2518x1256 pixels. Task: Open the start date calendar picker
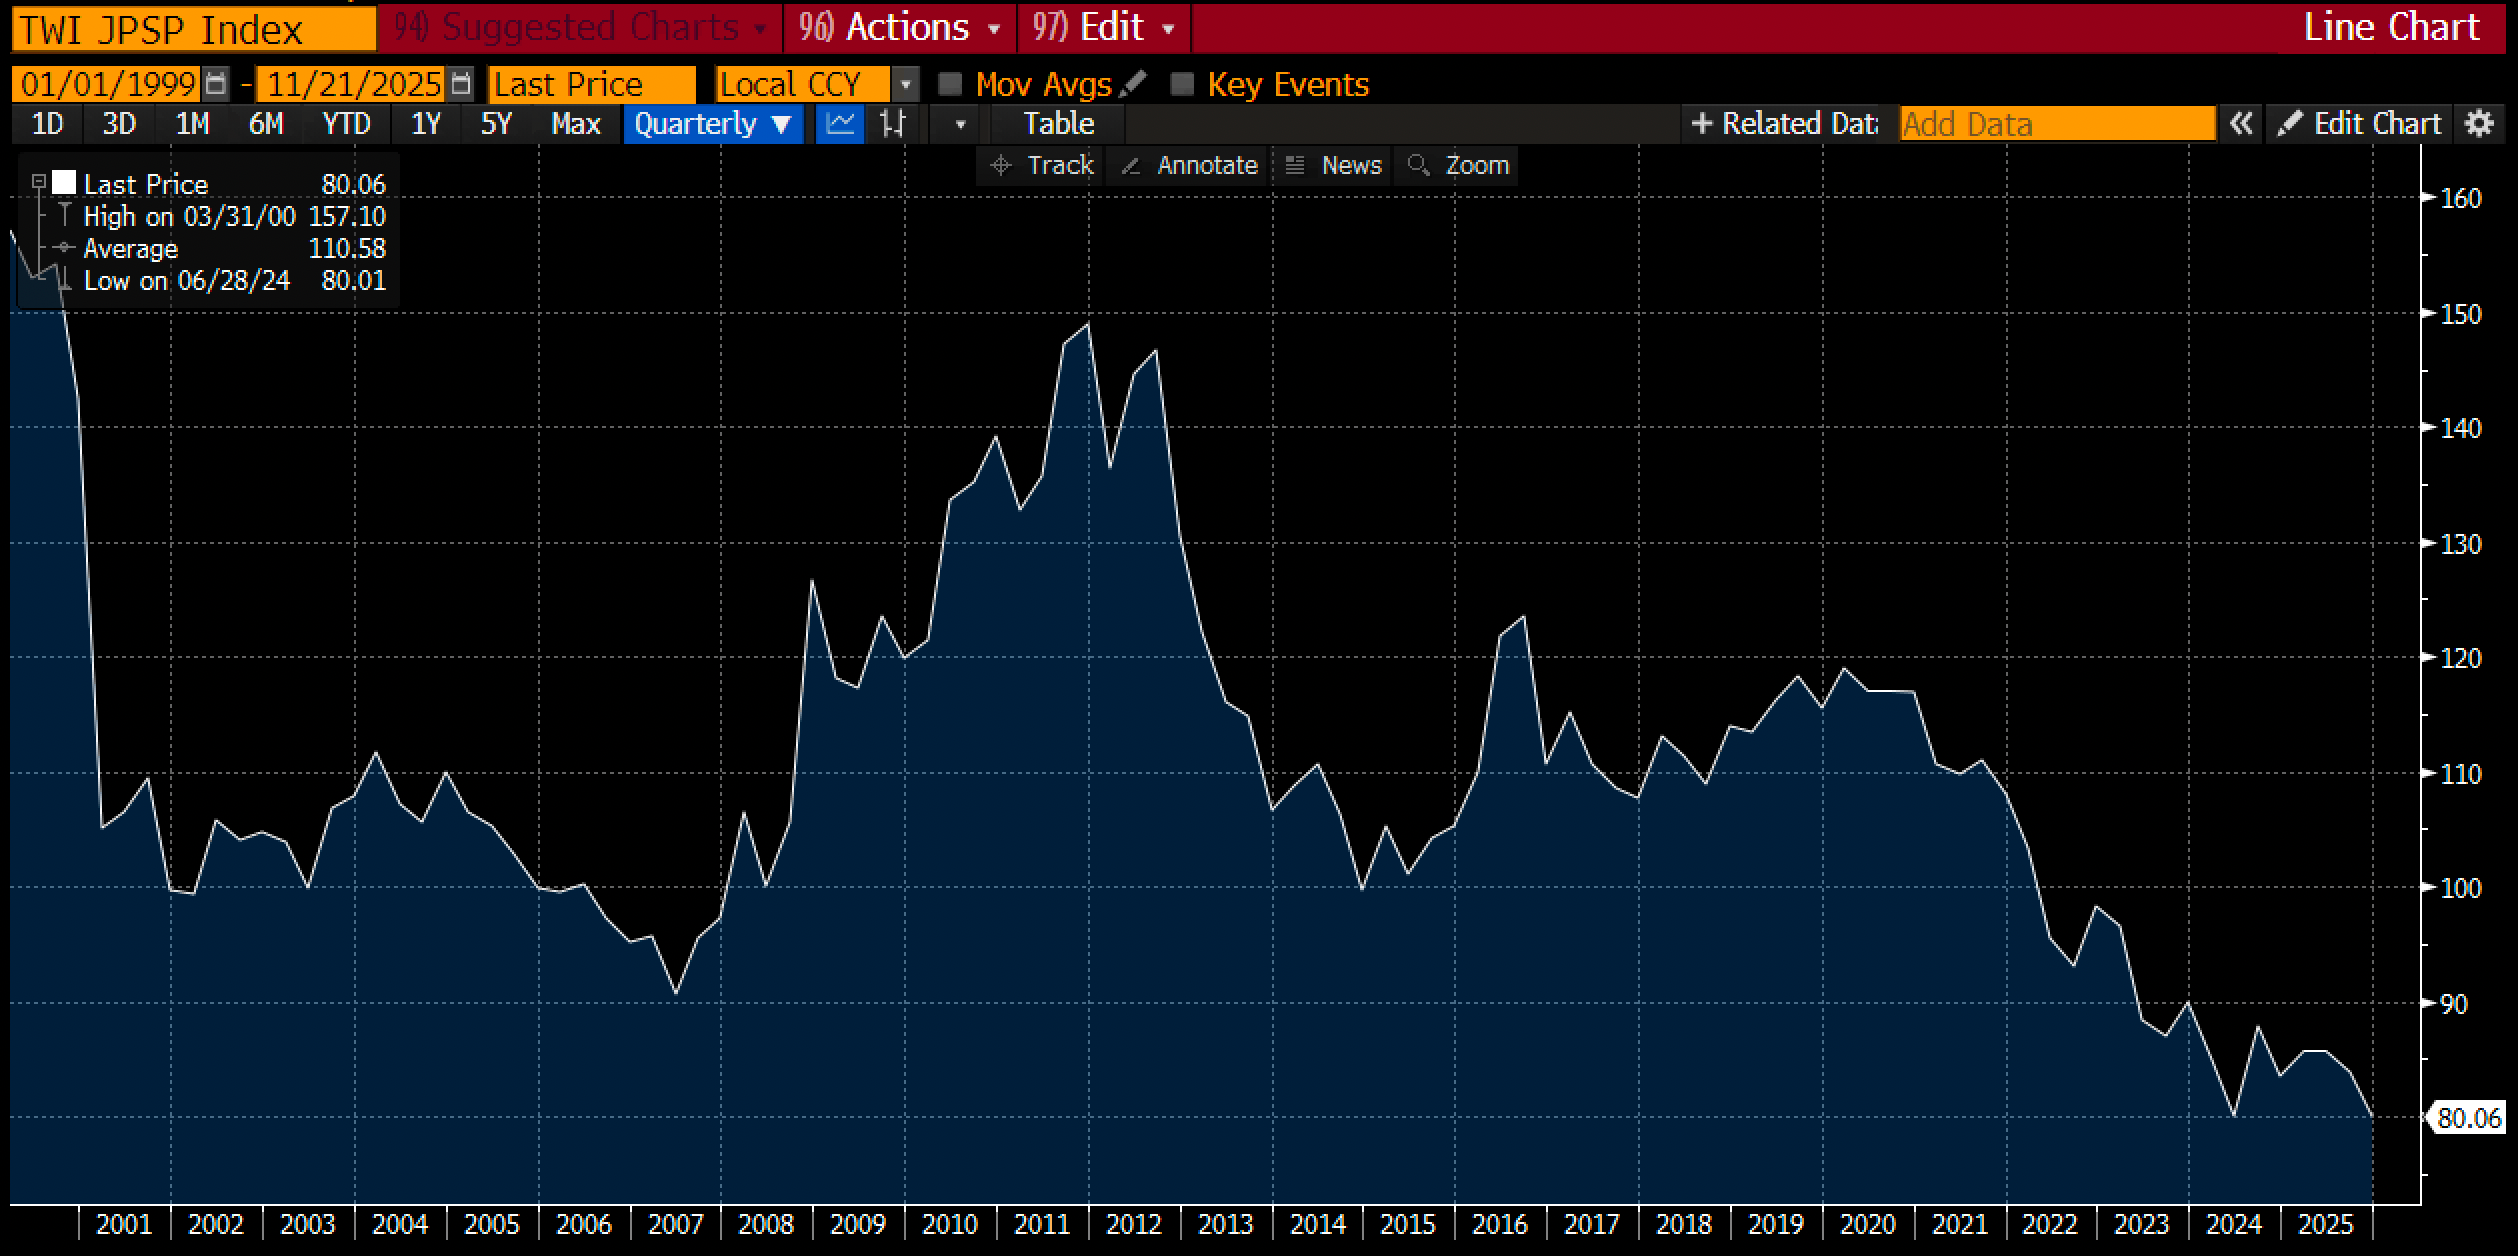coord(215,84)
